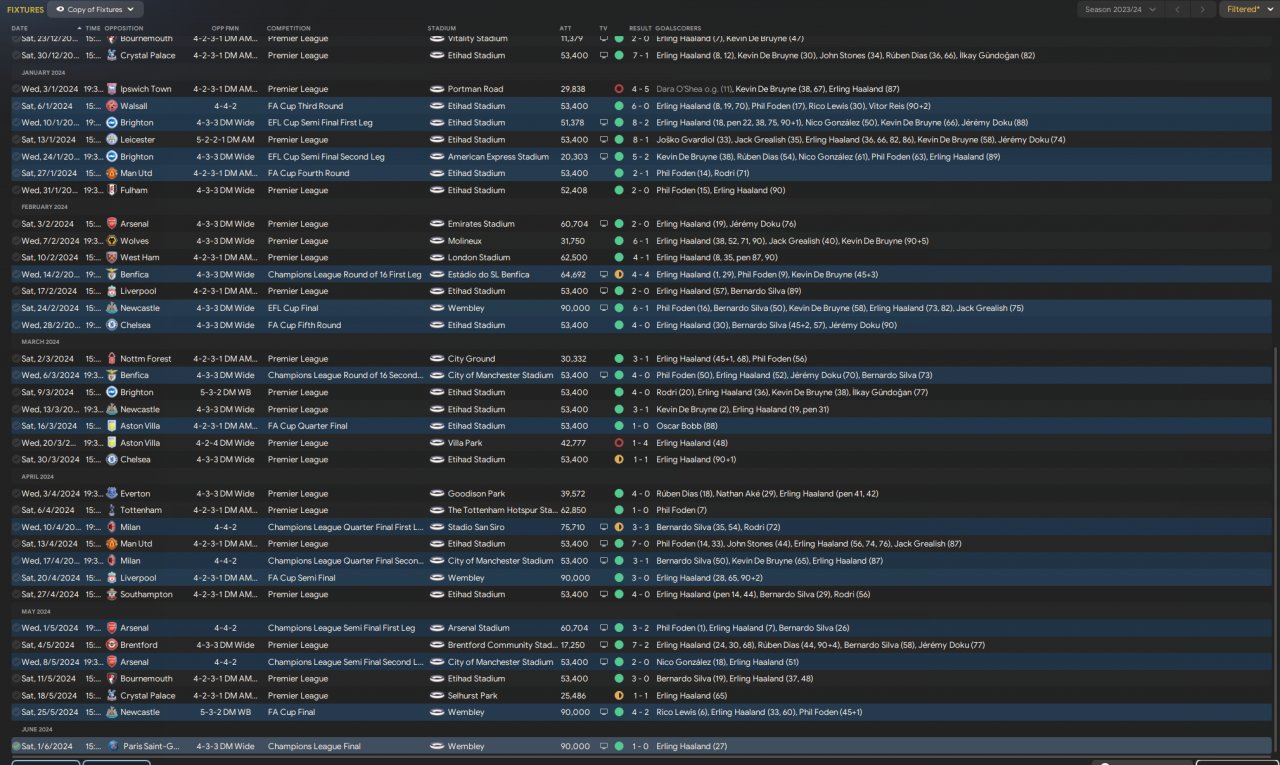Tick the row selector for Sat, 17/2/2024 Liverpool
The image size is (1280, 765).
pyautogui.click(x=16, y=291)
